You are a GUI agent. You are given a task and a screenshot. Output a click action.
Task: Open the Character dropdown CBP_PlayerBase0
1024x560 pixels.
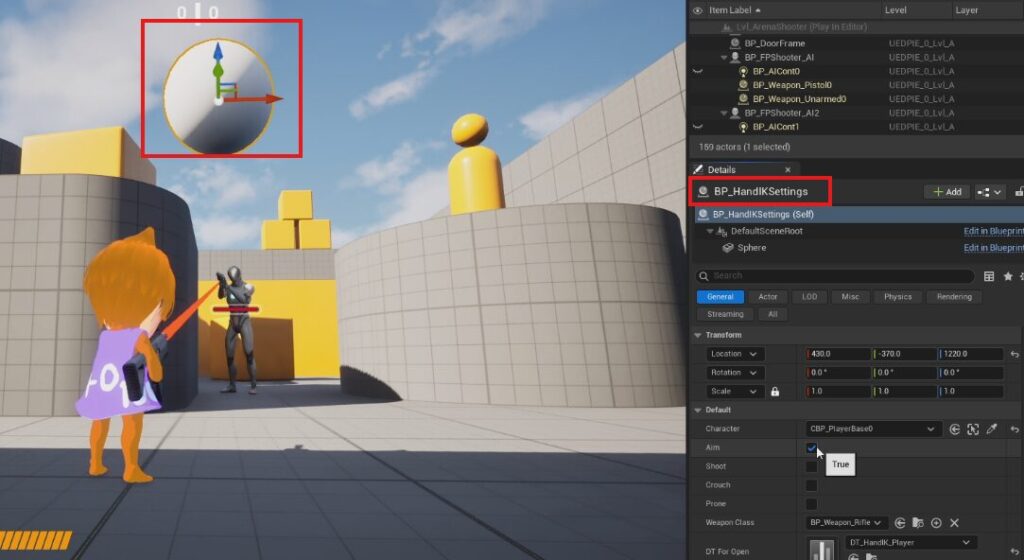click(873, 429)
